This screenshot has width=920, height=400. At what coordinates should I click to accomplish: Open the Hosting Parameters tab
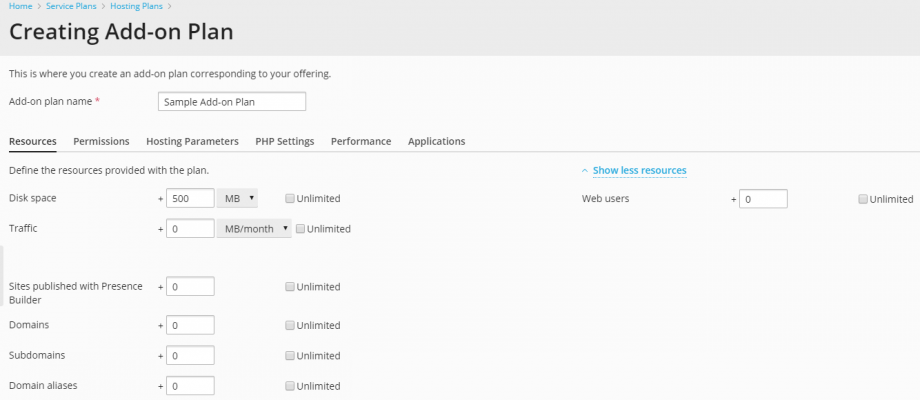point(192,142)
